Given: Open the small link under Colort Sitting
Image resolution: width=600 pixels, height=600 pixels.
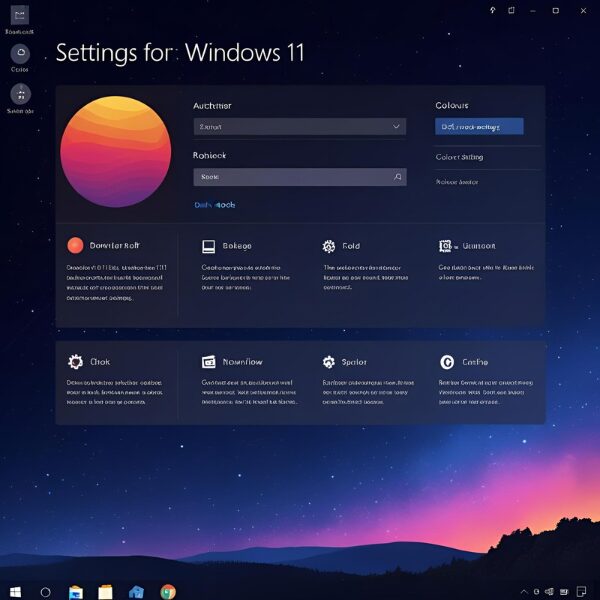Looking at the screenshot, I should tap(457, 182).
